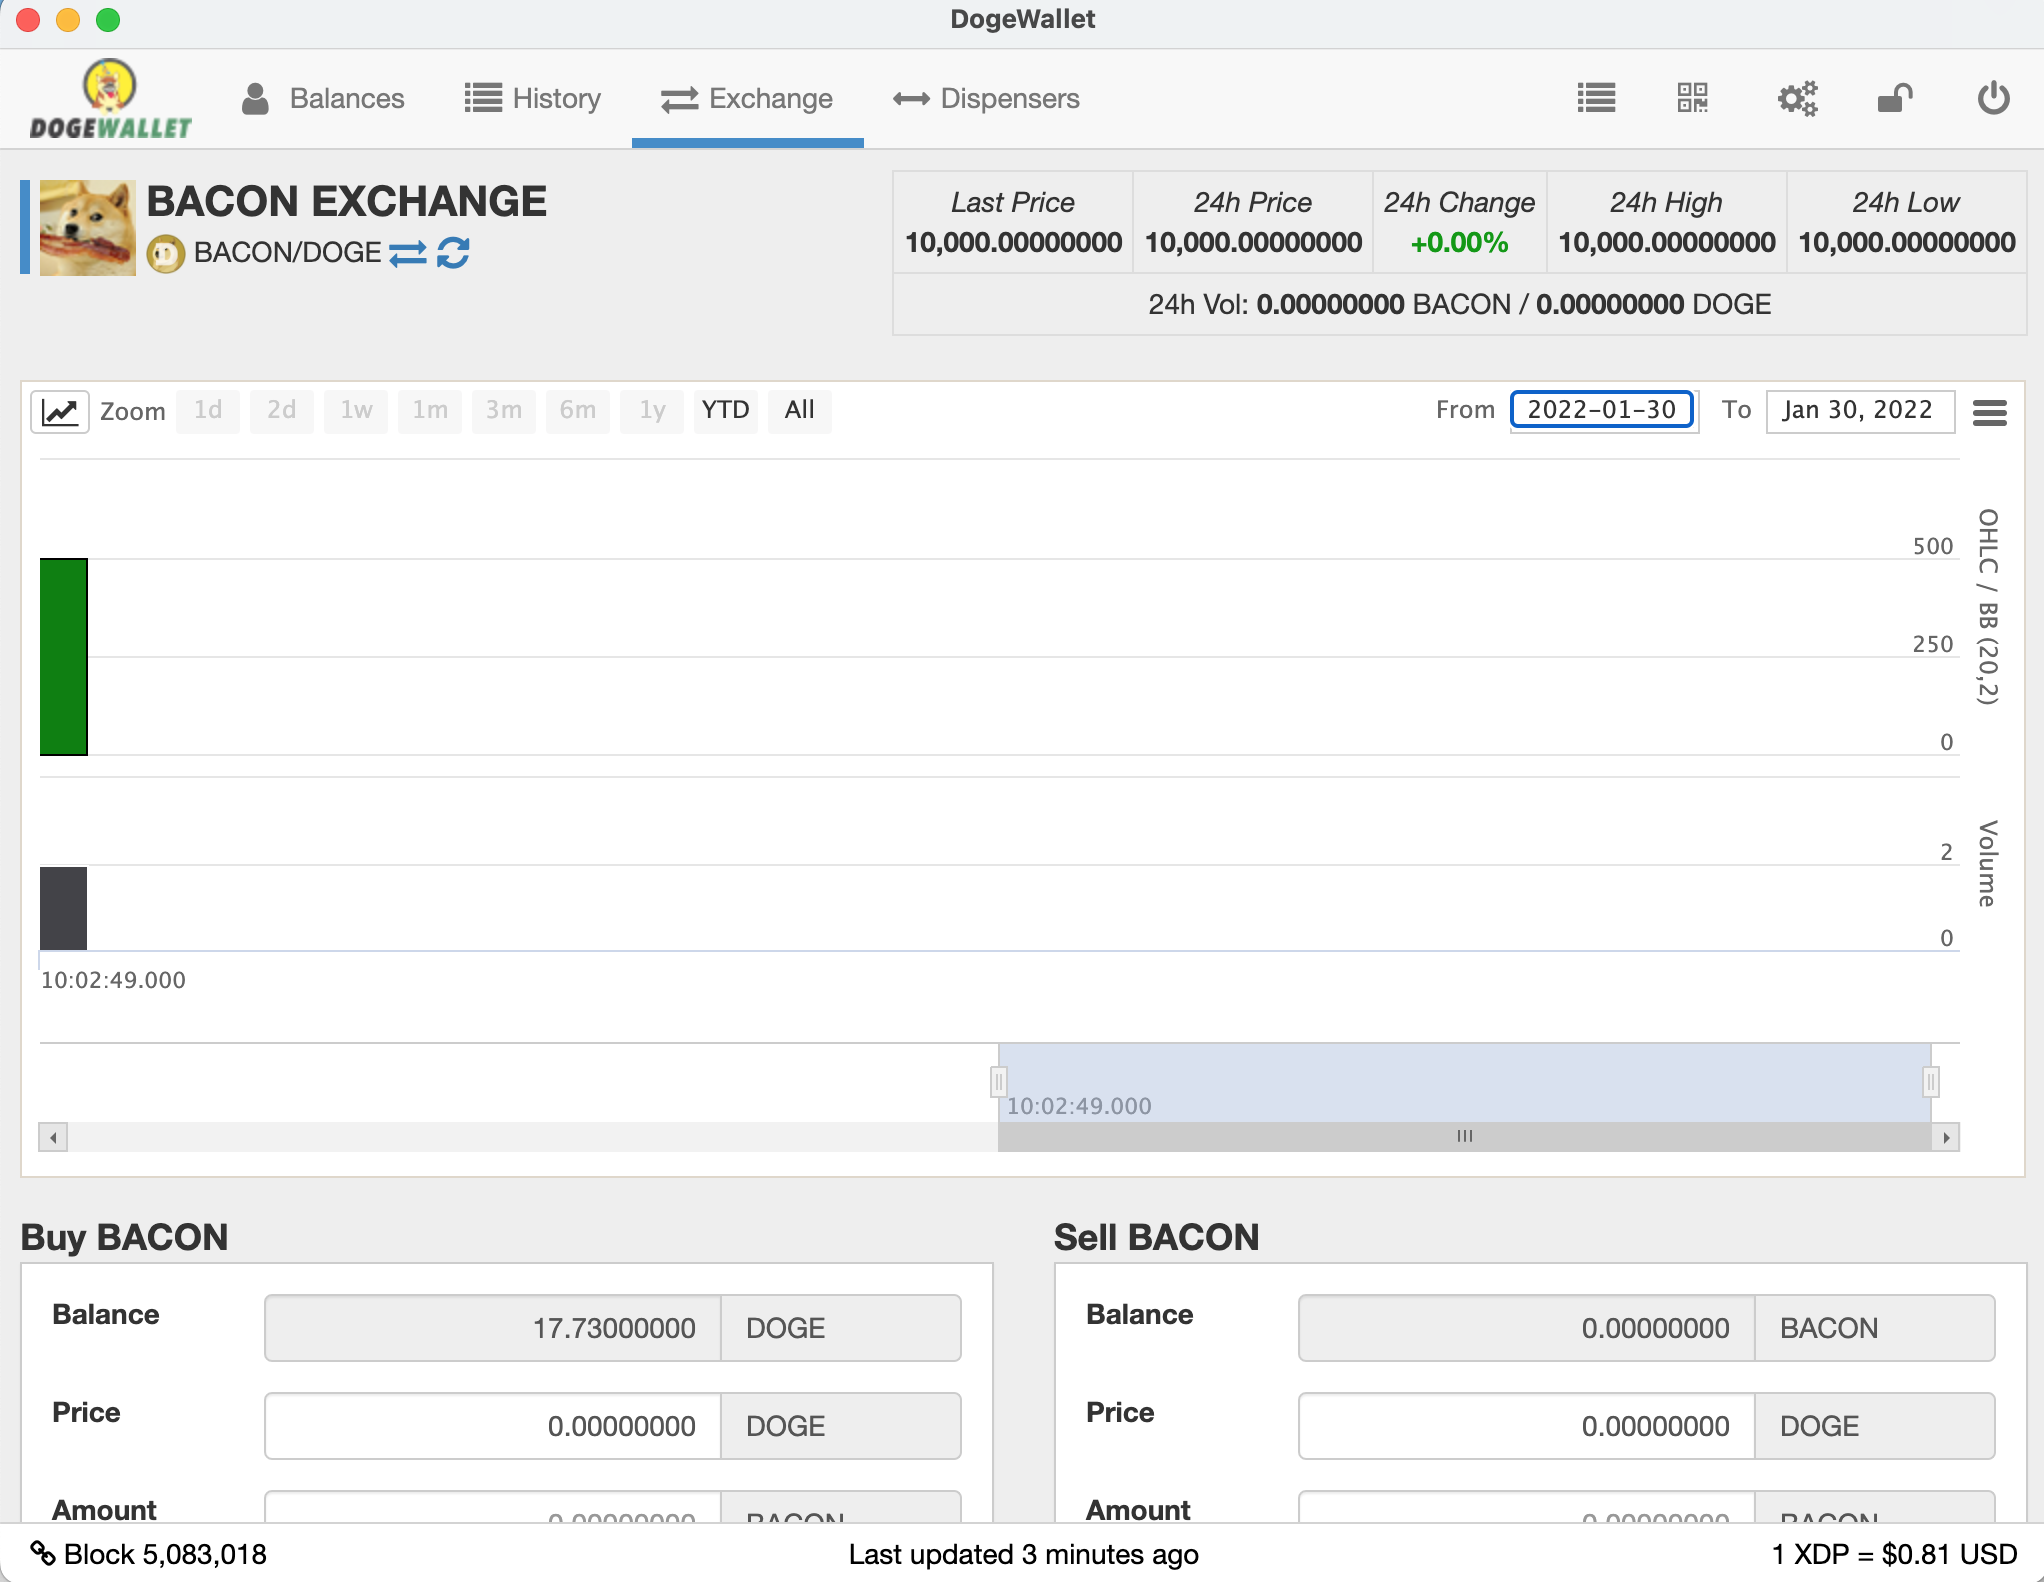Viewport: 2044px width, 1582px height.
Task: Select the Exchange tab
Action: (x=747, y=99)
